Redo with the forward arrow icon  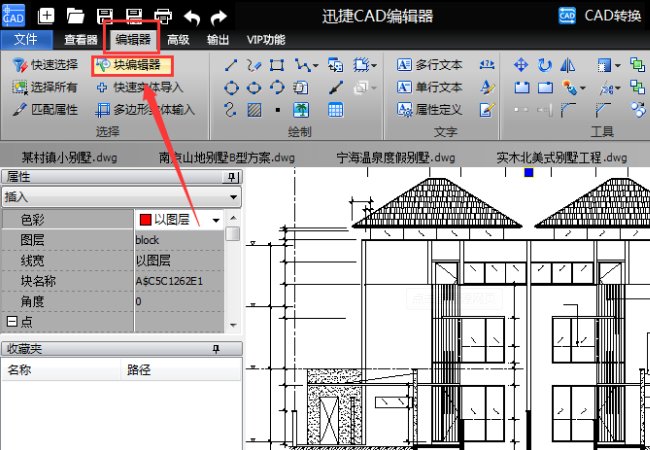click(x=219, y=17)
